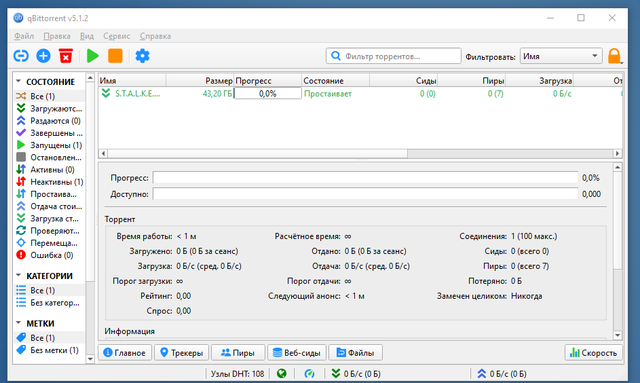640x383 pixels.
Task: Click the download icon of the S.T.A.L.K.E... torrent
Action: pos(106,94)
